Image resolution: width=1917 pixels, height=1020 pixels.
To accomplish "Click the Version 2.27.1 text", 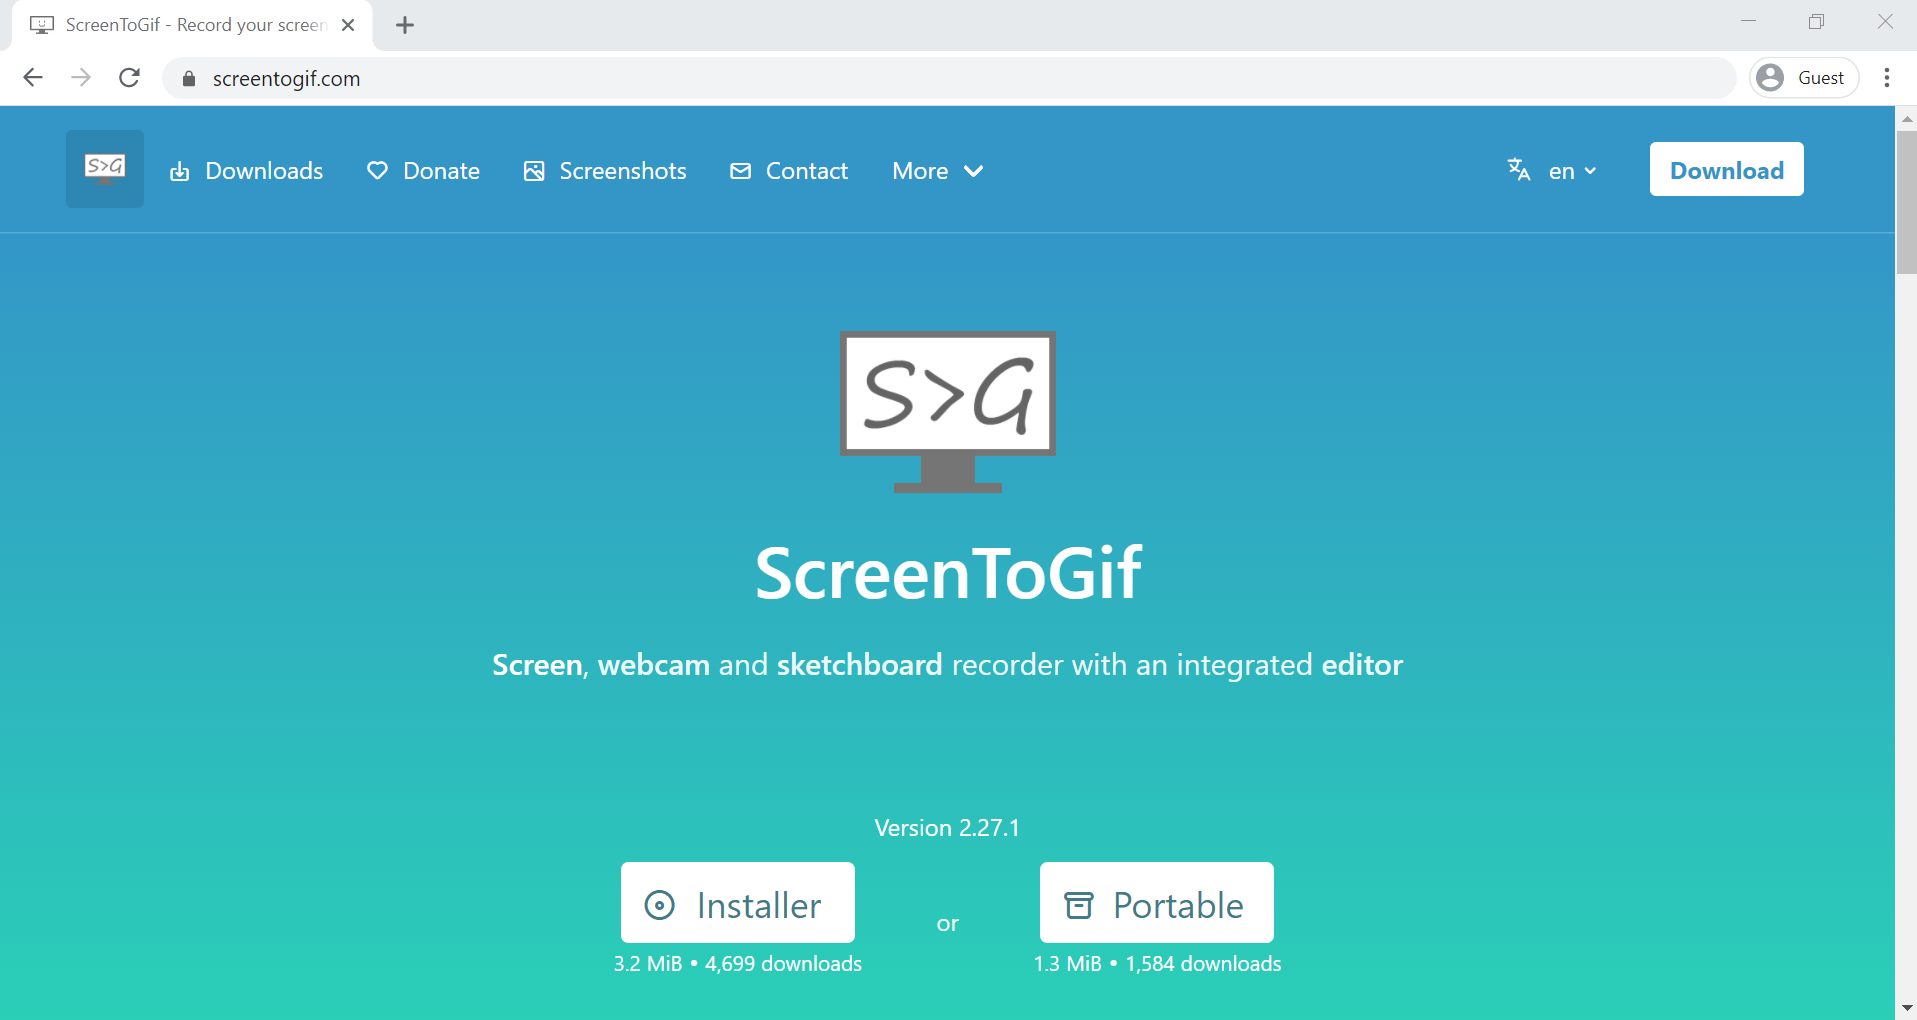I will tap(947, 828).
